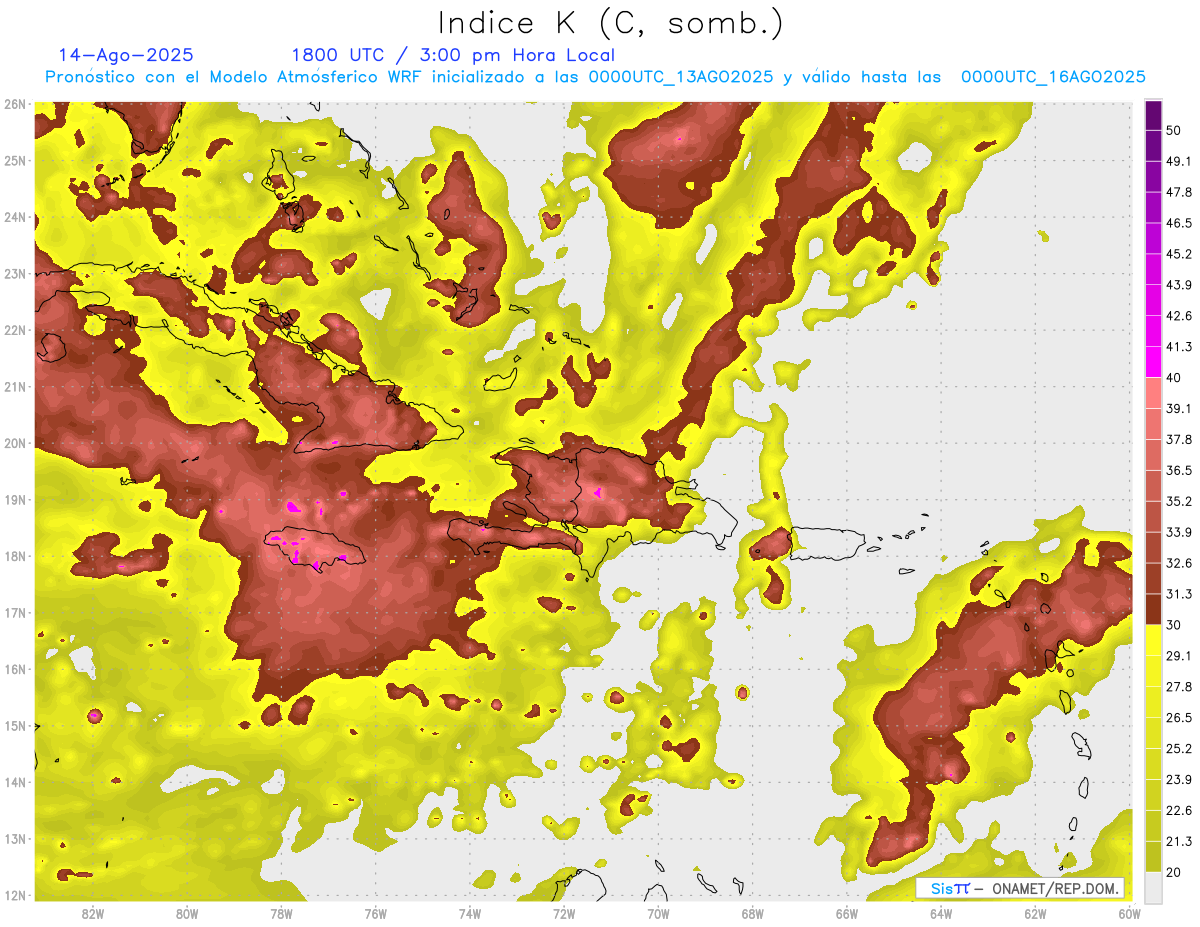Click the "14N" latitude label
Image resolution: width=1200 pixels, height=927 pixels.
[x=15, y=782]
